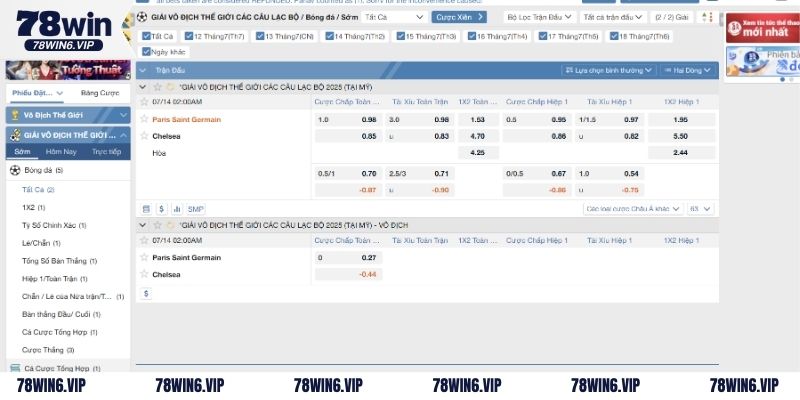The image size is (800, 400).
Task: Select the Lẻ/Chẵn market
Action: pos(41,243)
